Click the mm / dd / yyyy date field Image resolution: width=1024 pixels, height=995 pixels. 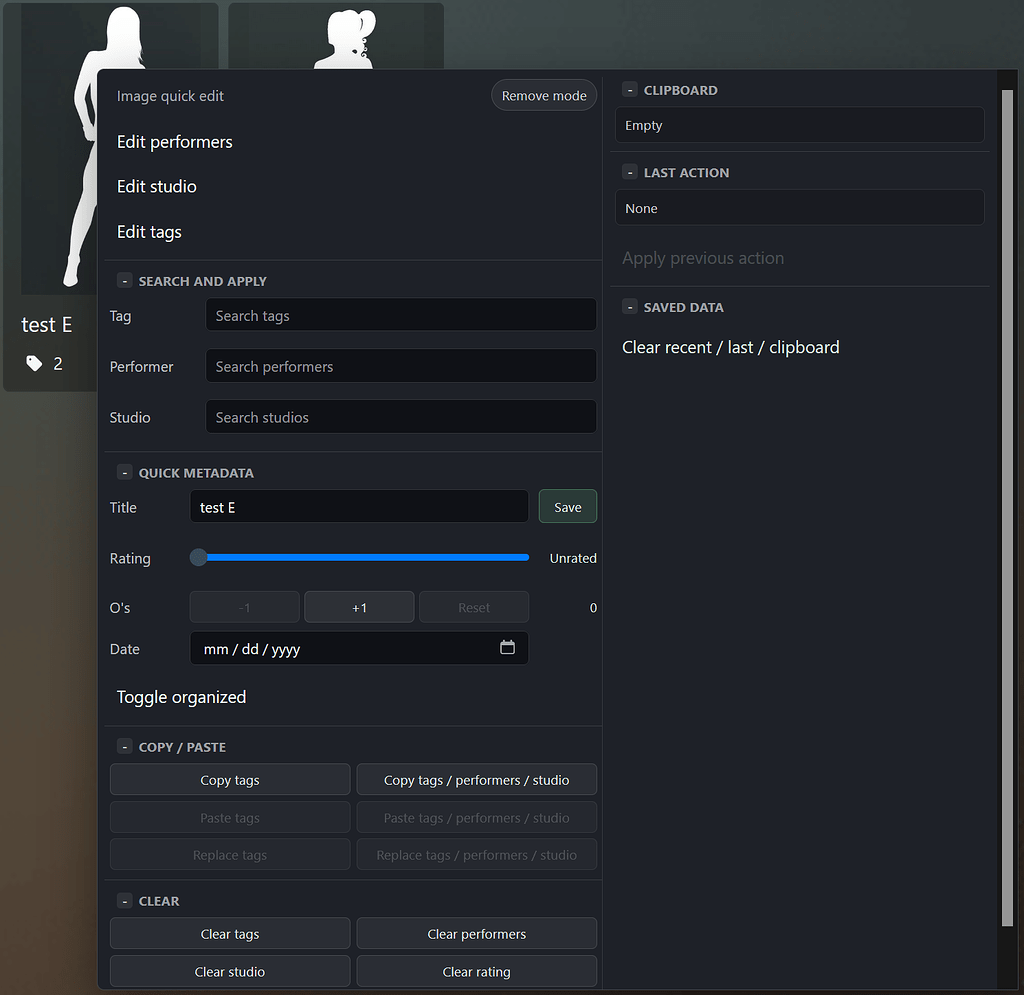[359, 648]
